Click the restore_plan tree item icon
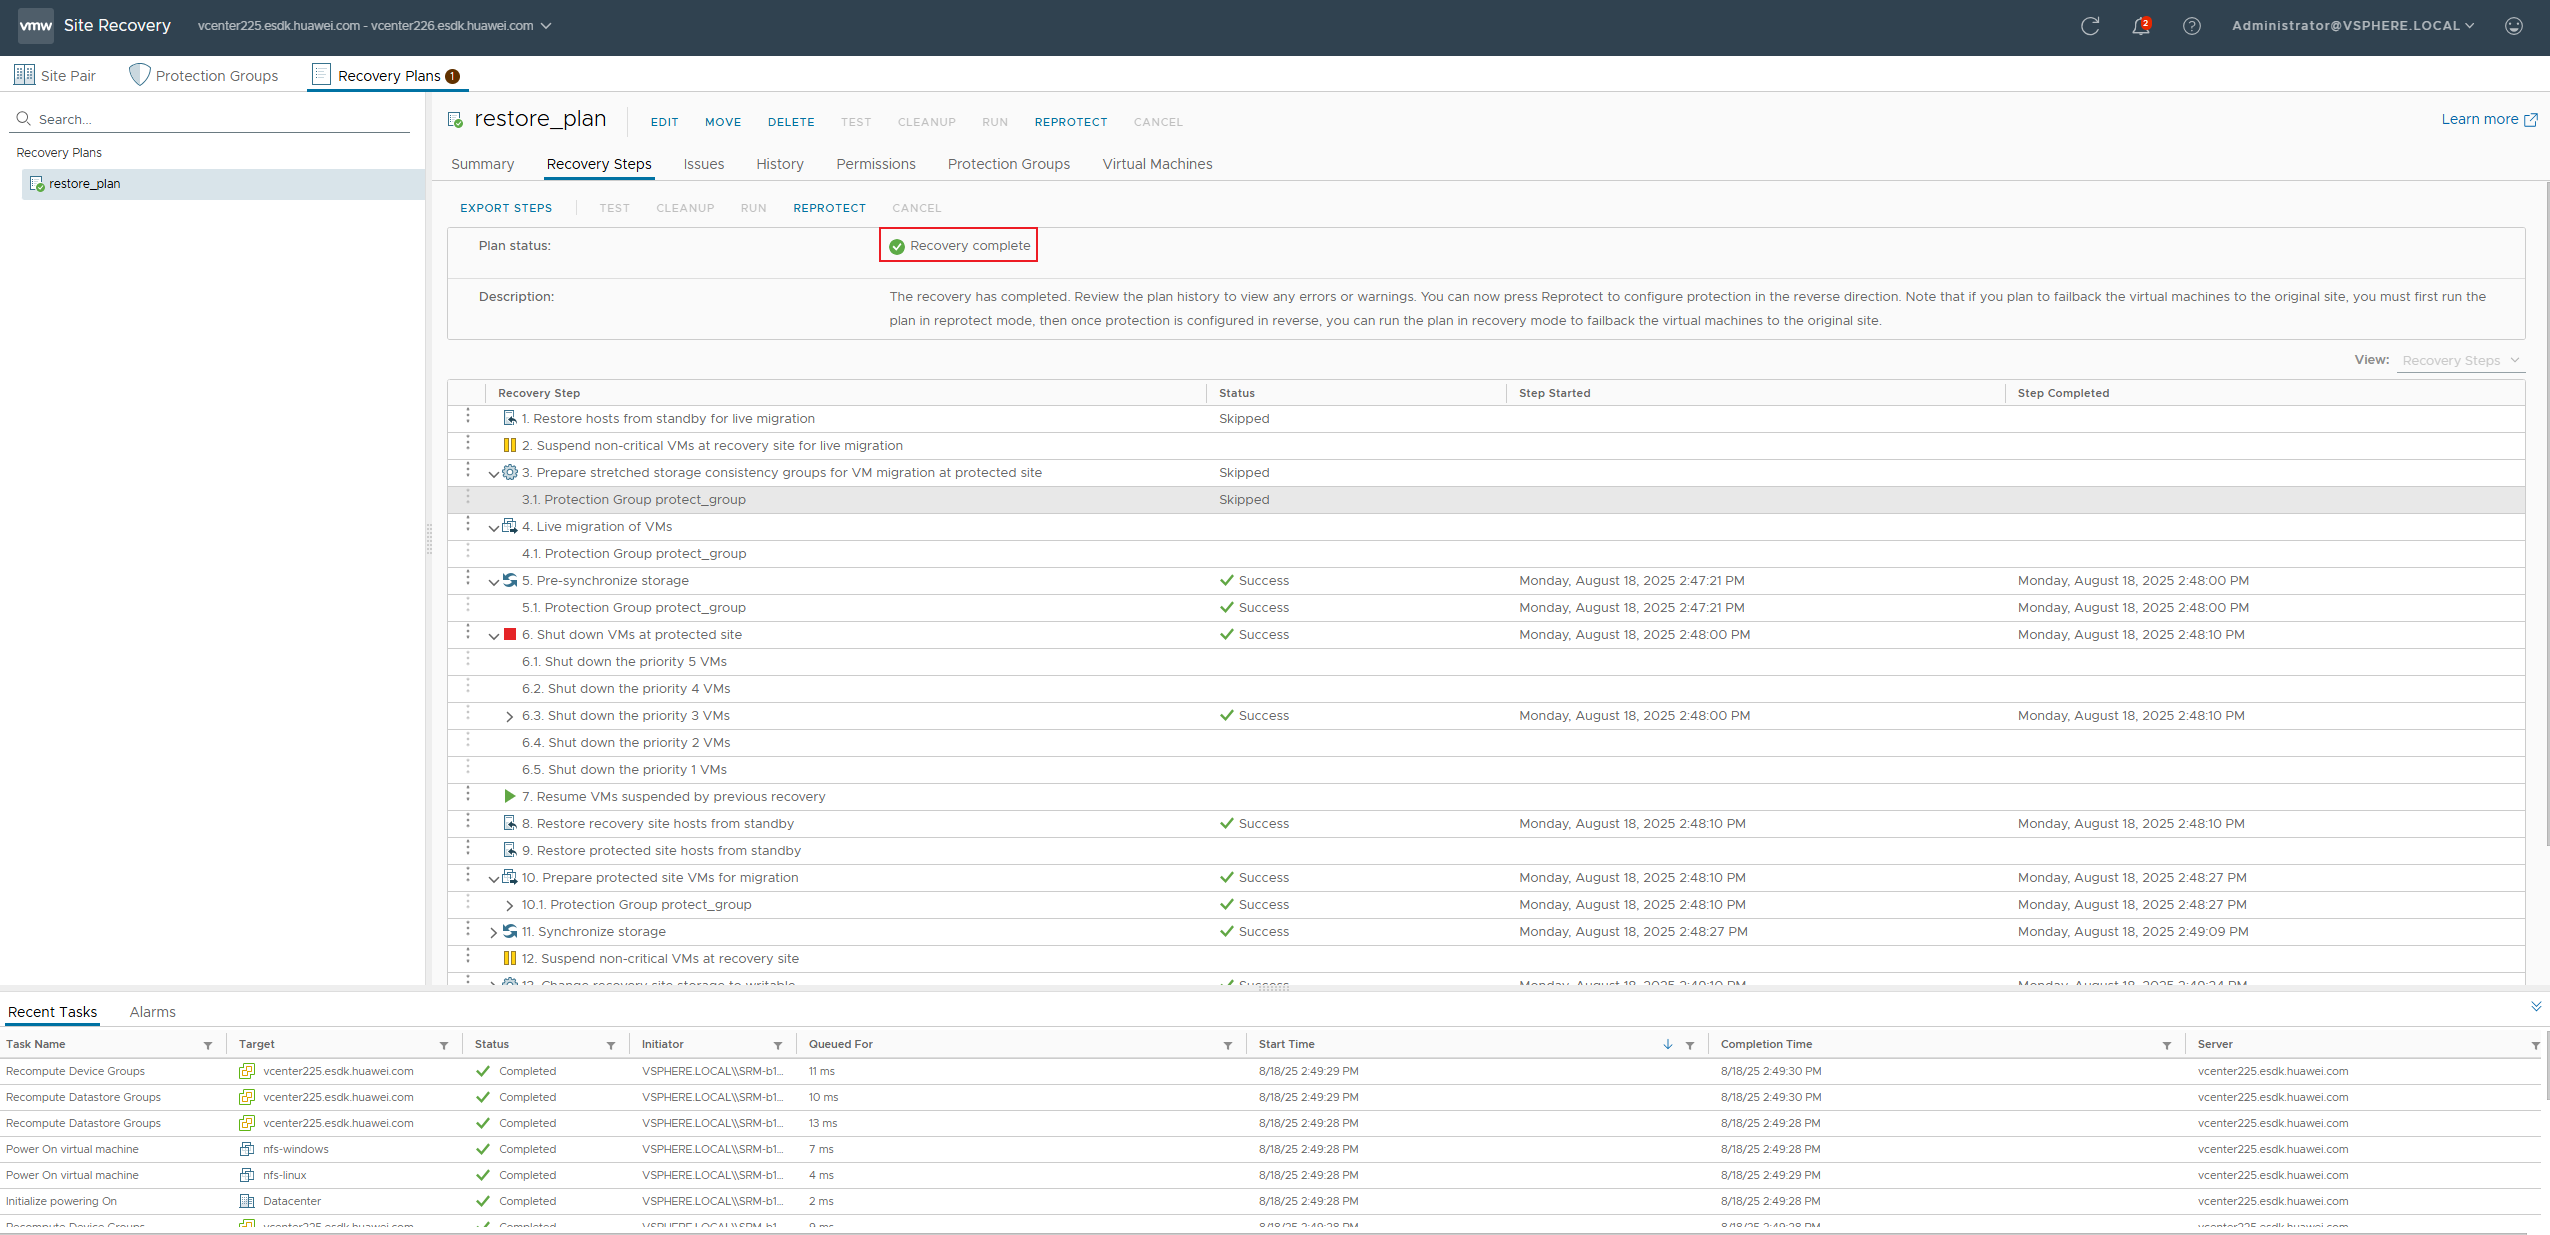The height and width of the screenshot is (1235, 2550). [37, 184]
